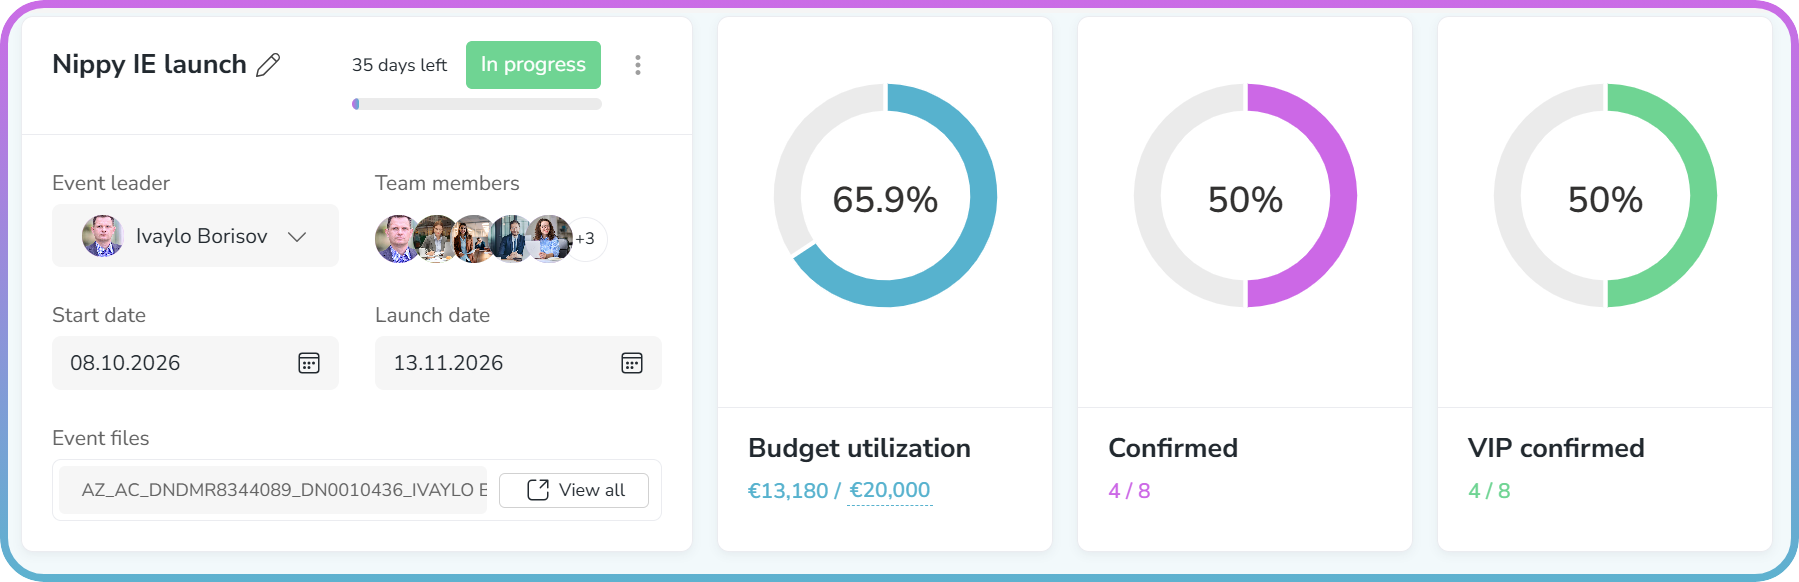Viewport: 1799px width, 582px height.
Task: Open the Launch date calendar picker icon
Action: pos(632,363)
